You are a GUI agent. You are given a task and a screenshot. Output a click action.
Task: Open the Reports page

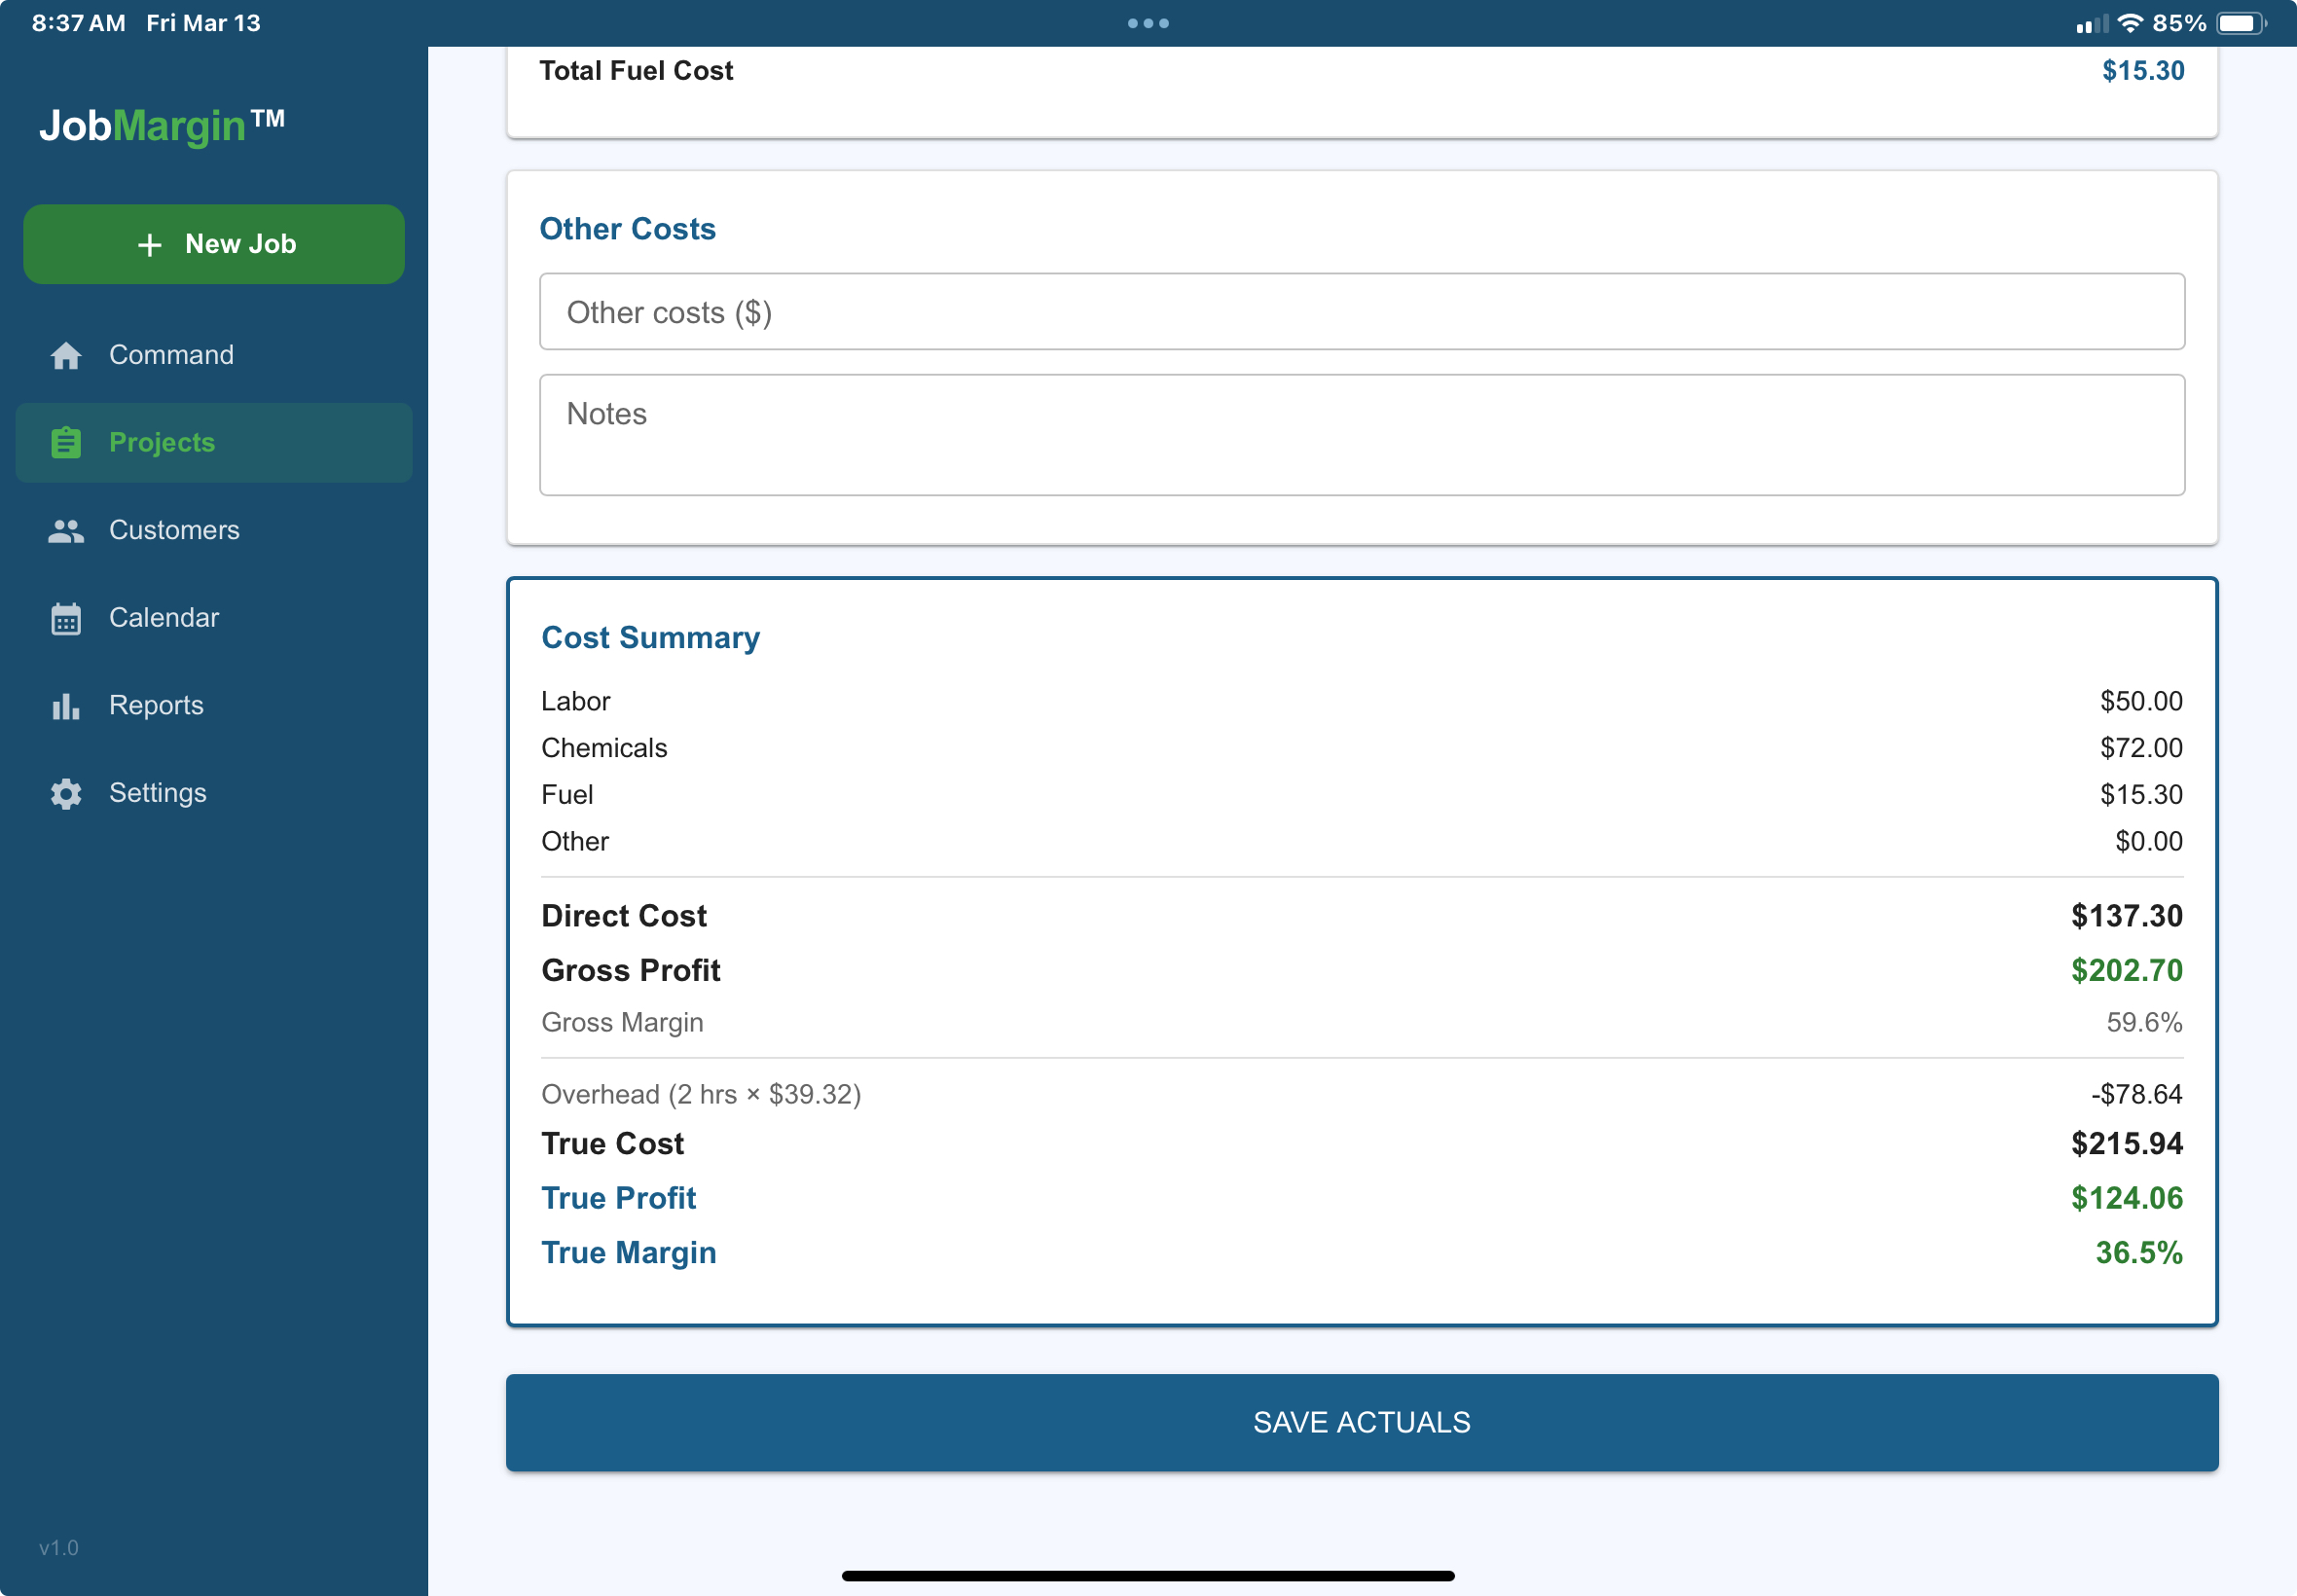[x=156, y=706]
